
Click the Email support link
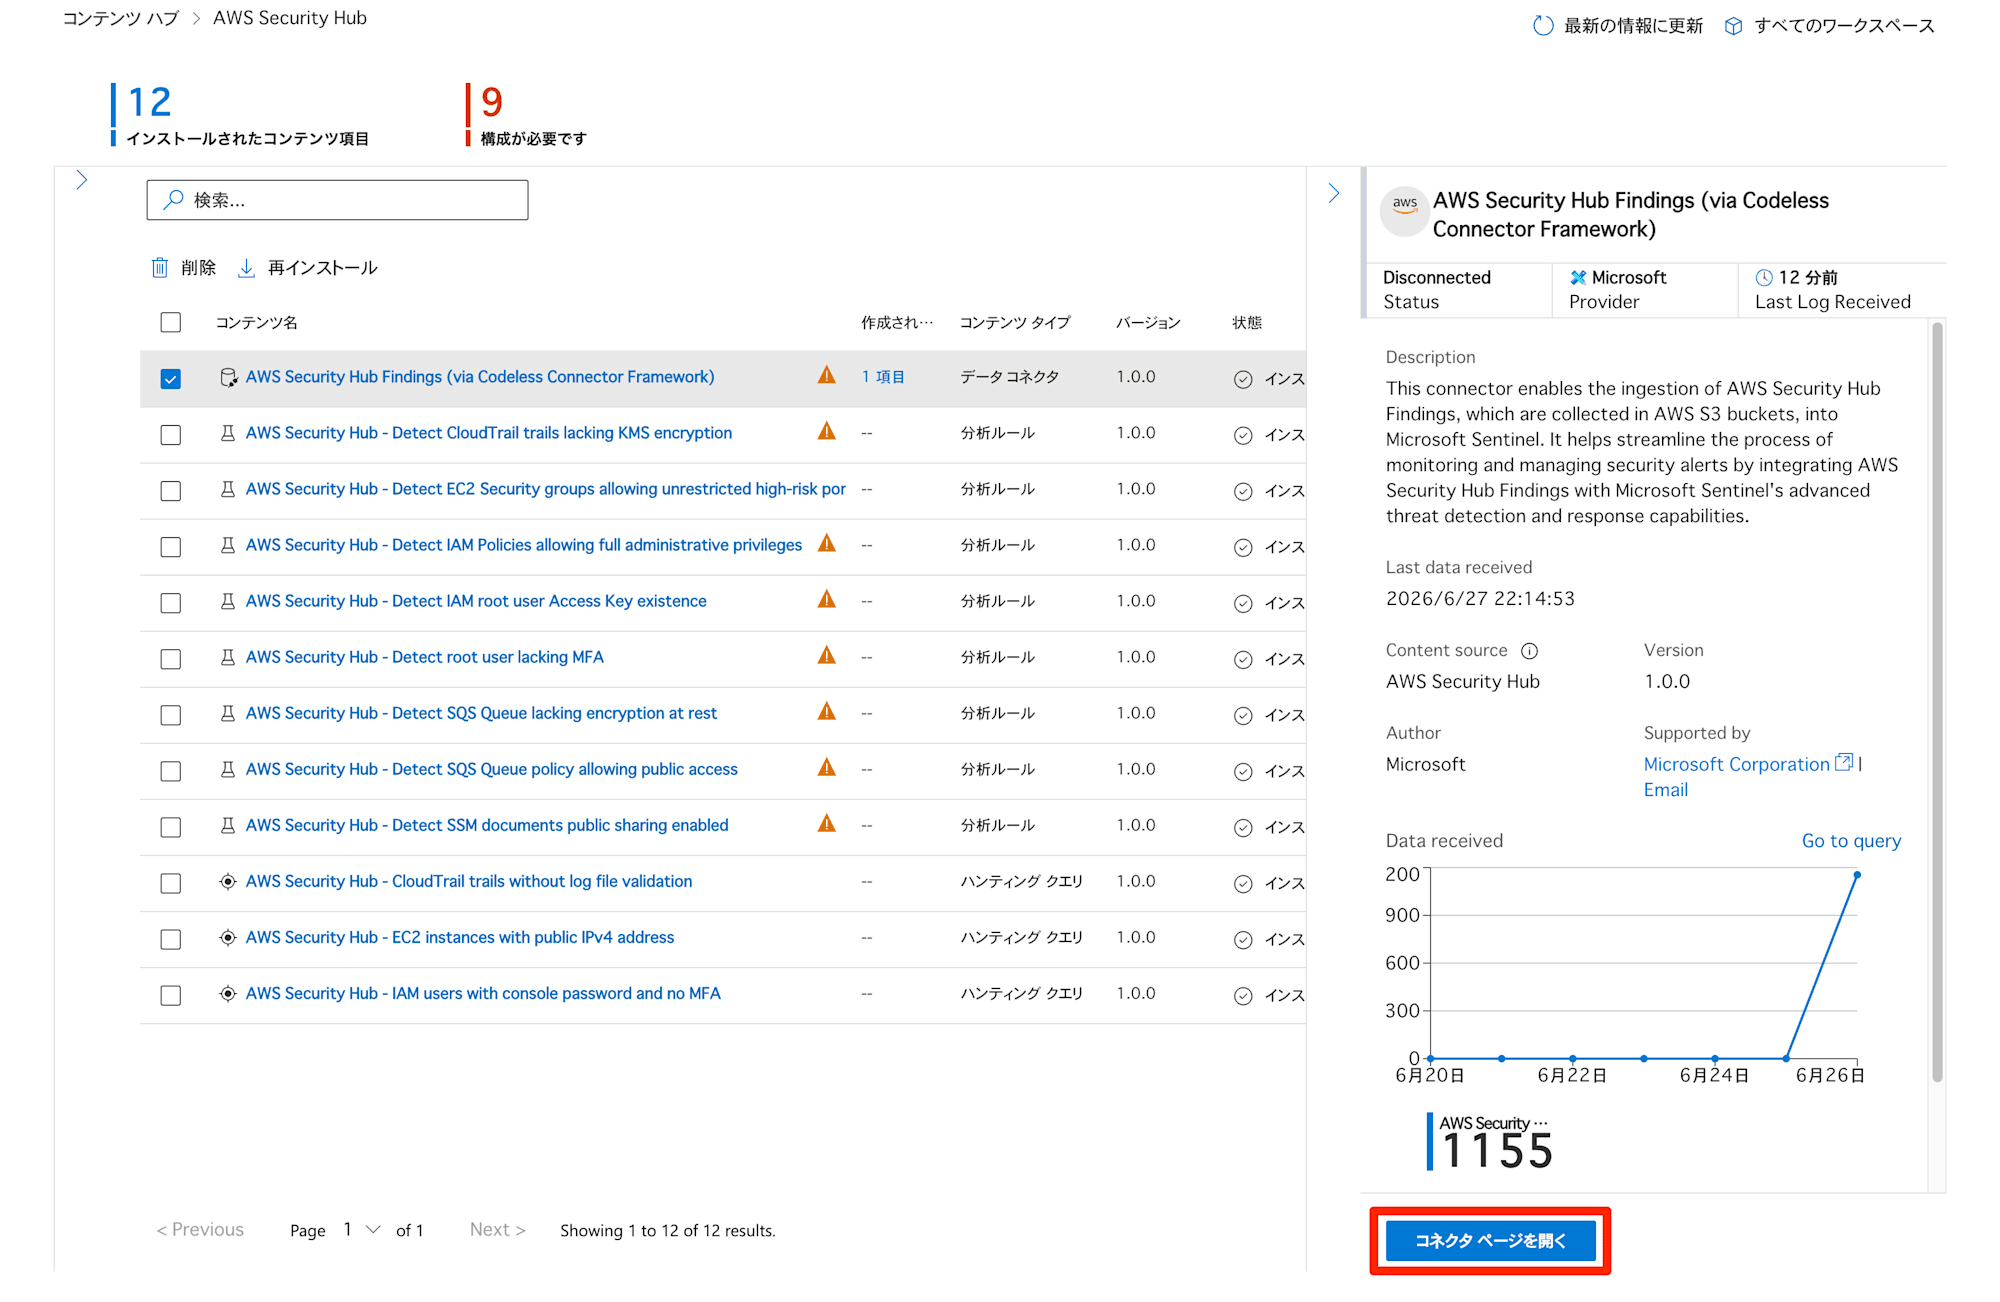click(1666, 790)
